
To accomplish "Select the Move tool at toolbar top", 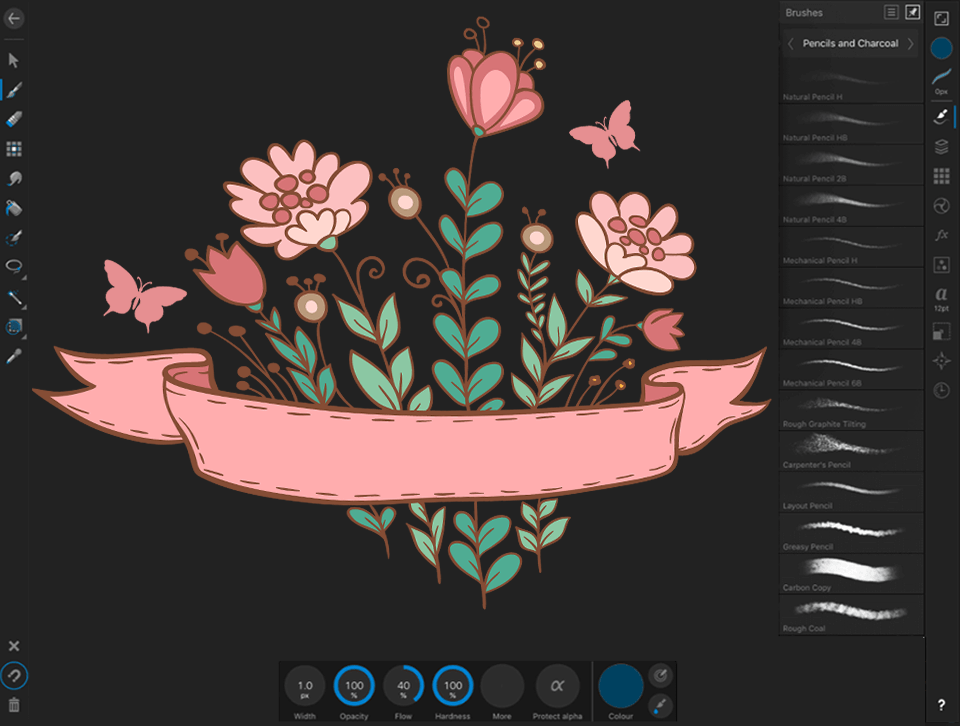I will [13, 60].
